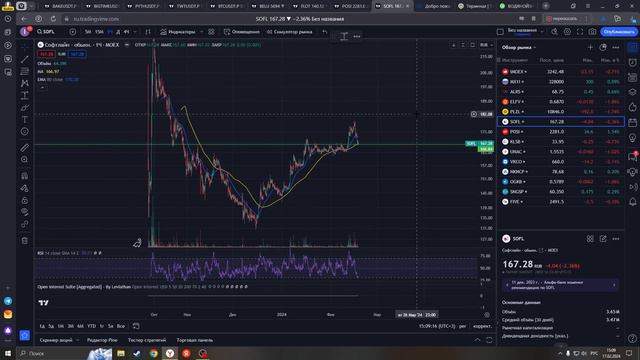Open the Windows Start menu
640x360 pixels.
[8, 353]
